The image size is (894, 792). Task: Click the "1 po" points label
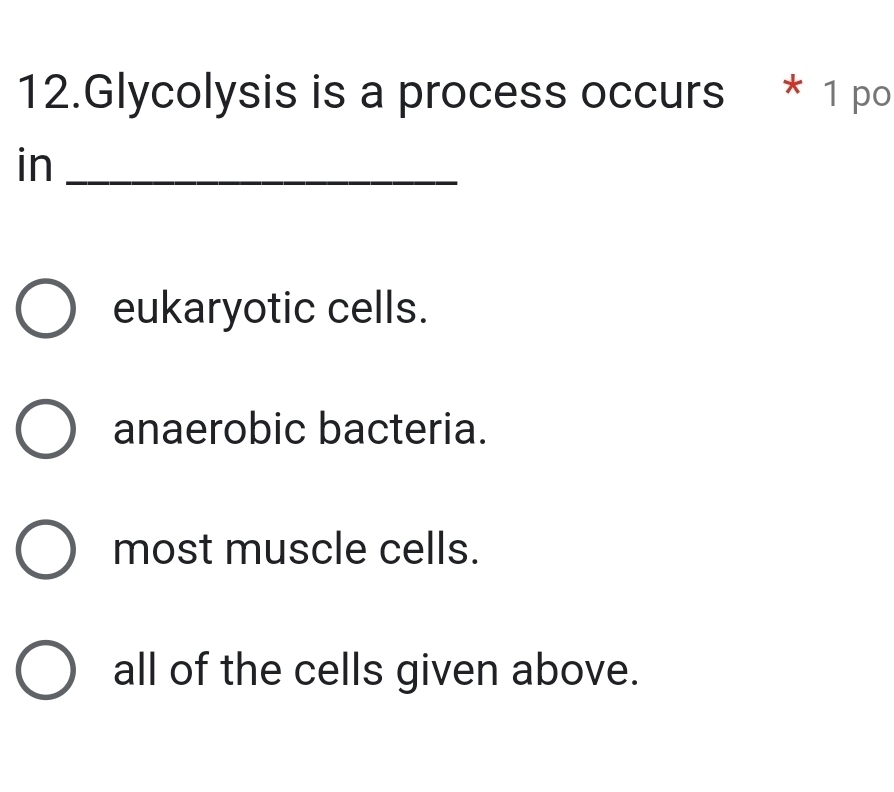coord(856,94)
